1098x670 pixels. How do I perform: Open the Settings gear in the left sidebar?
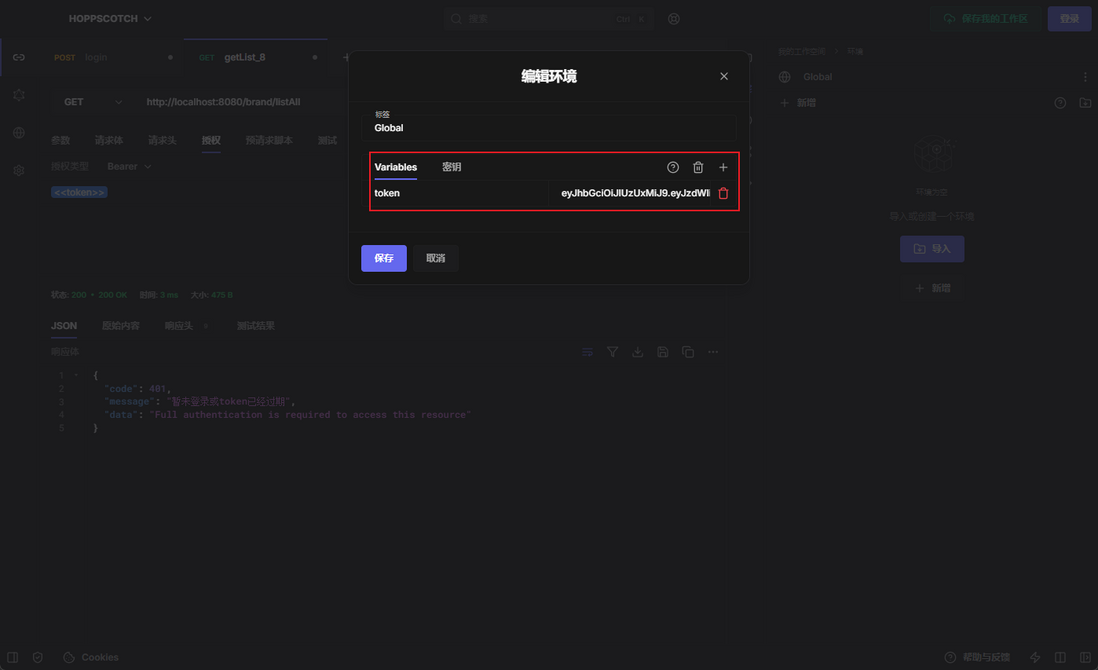(18, 170)
